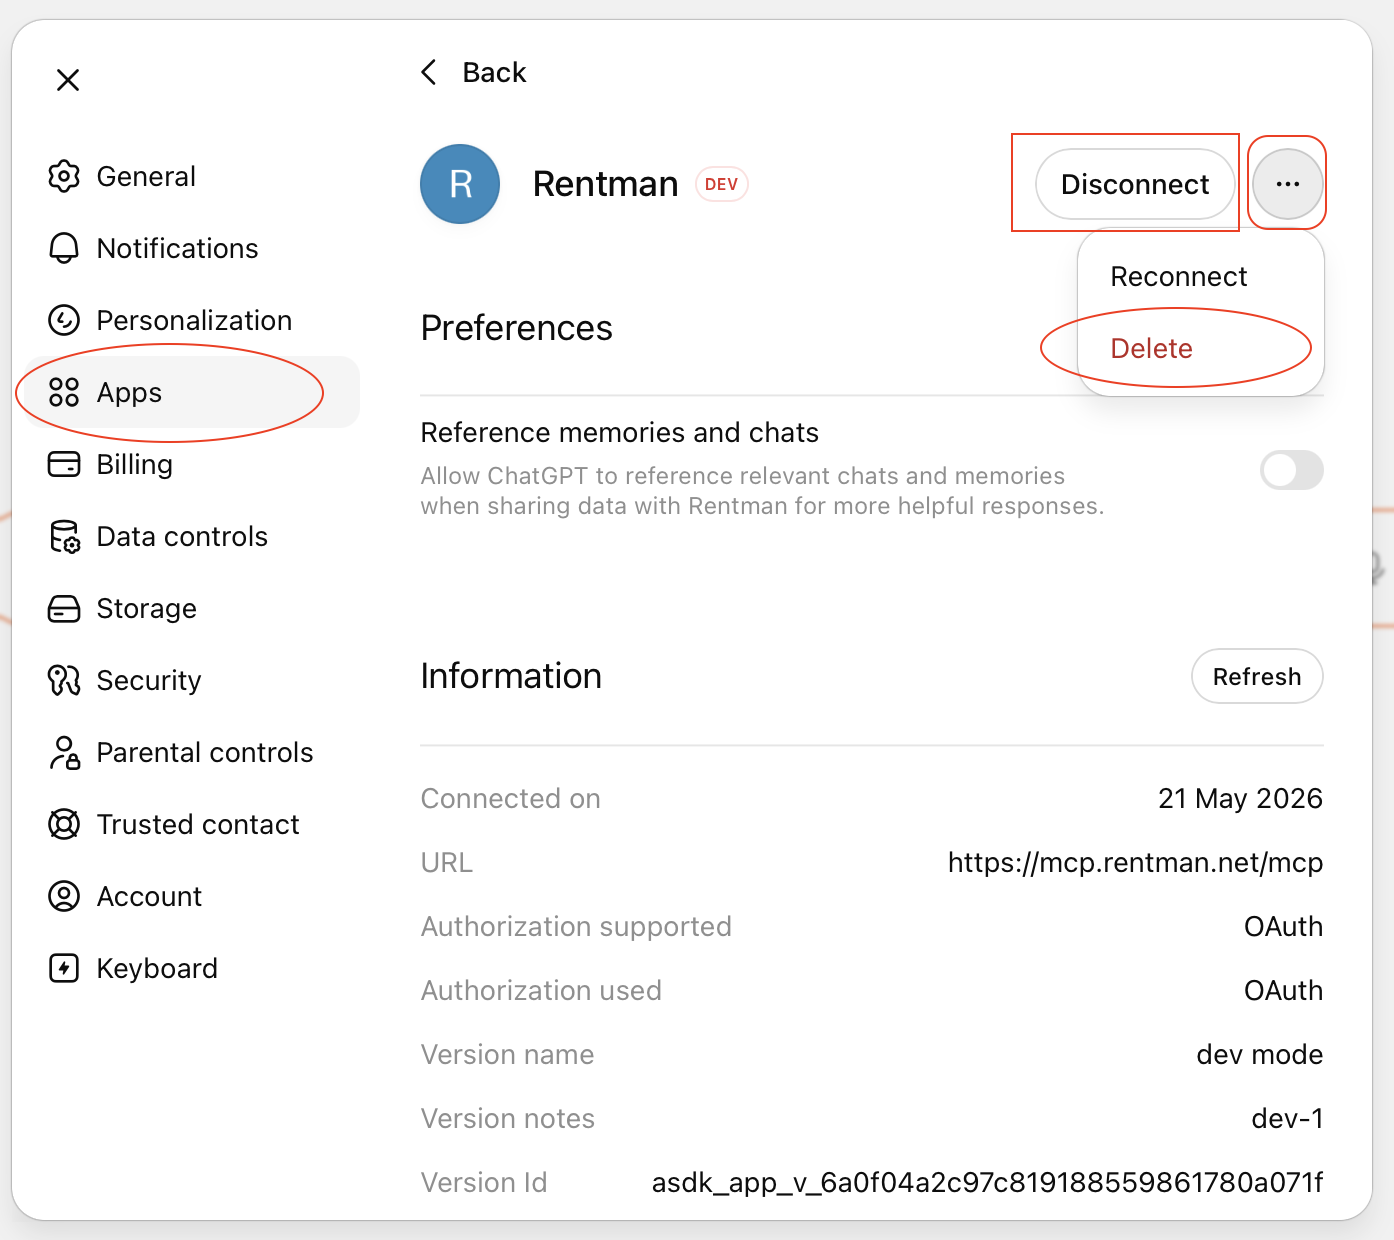Select the Apps label in sidebar
Viewport: 1394px width, 1240px height.
tap(130, 392)
